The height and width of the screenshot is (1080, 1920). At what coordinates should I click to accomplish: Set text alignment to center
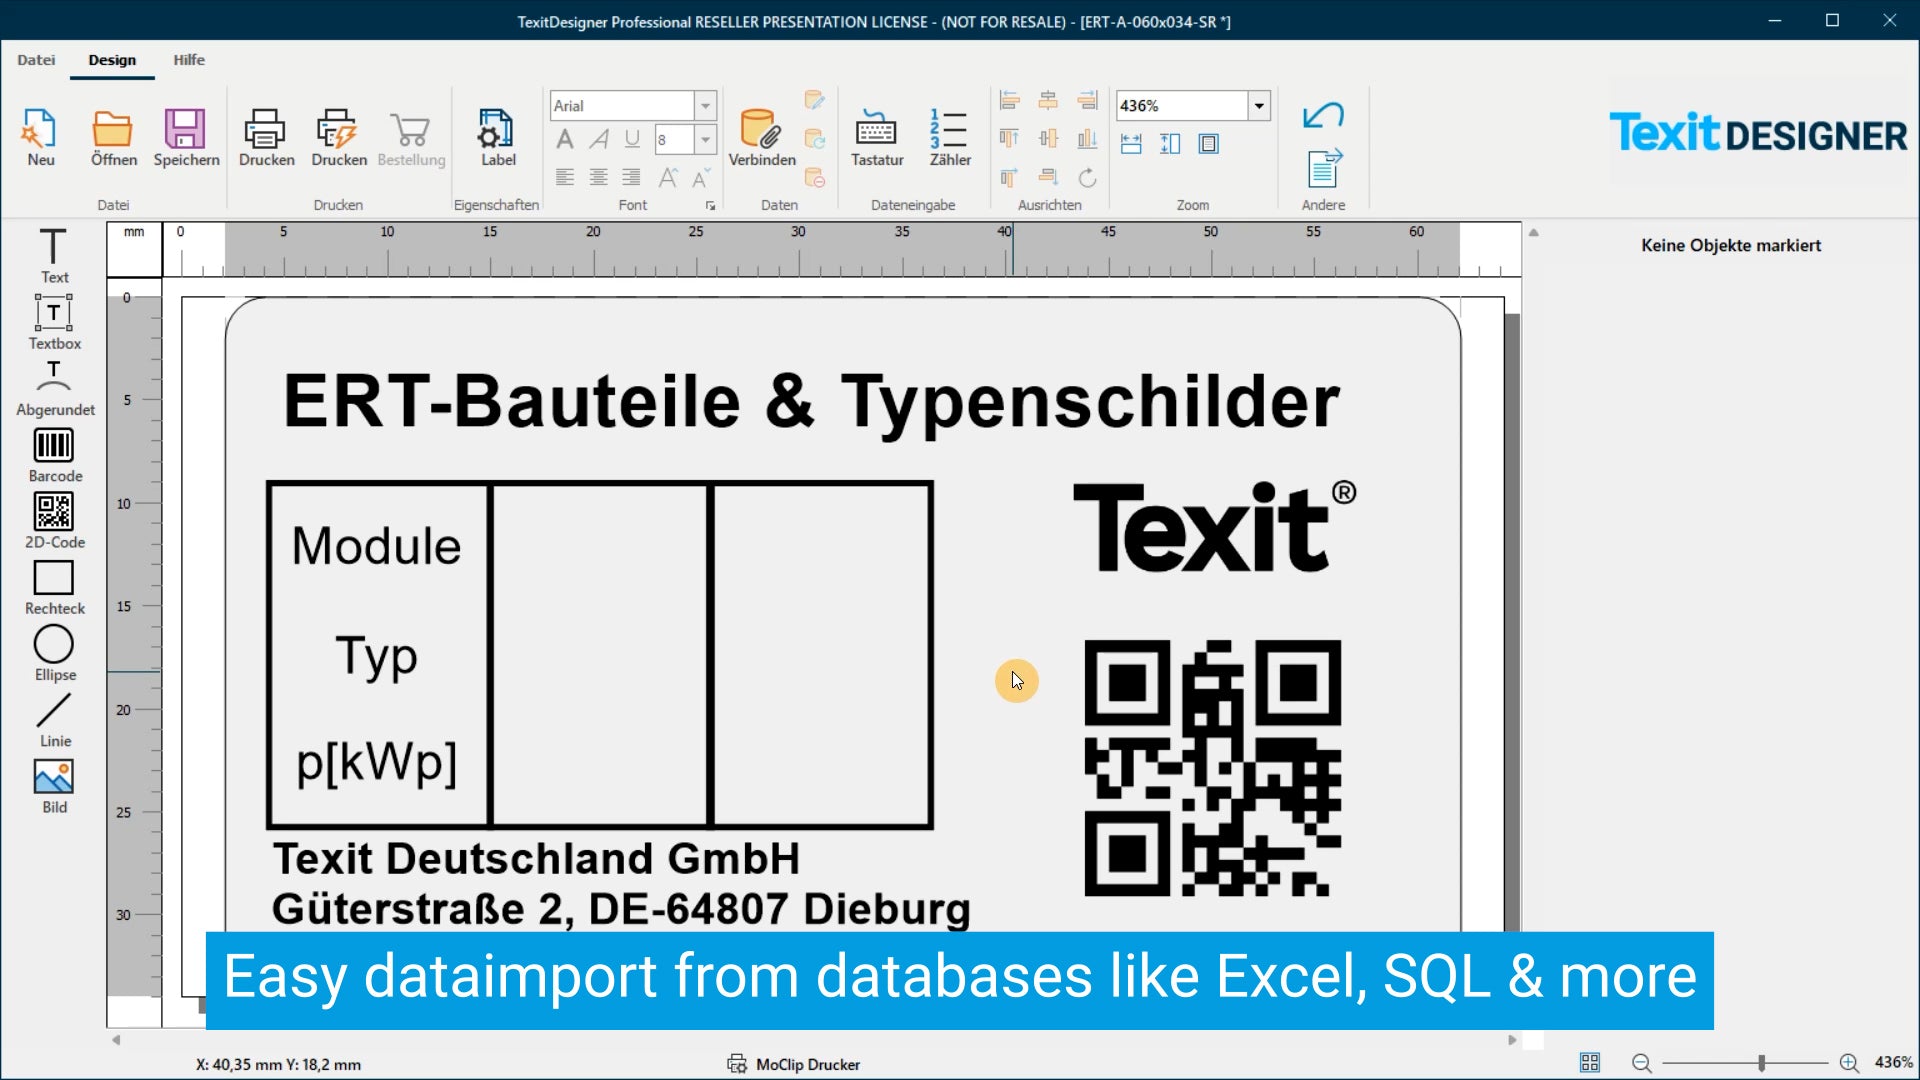tap(598, 177)
